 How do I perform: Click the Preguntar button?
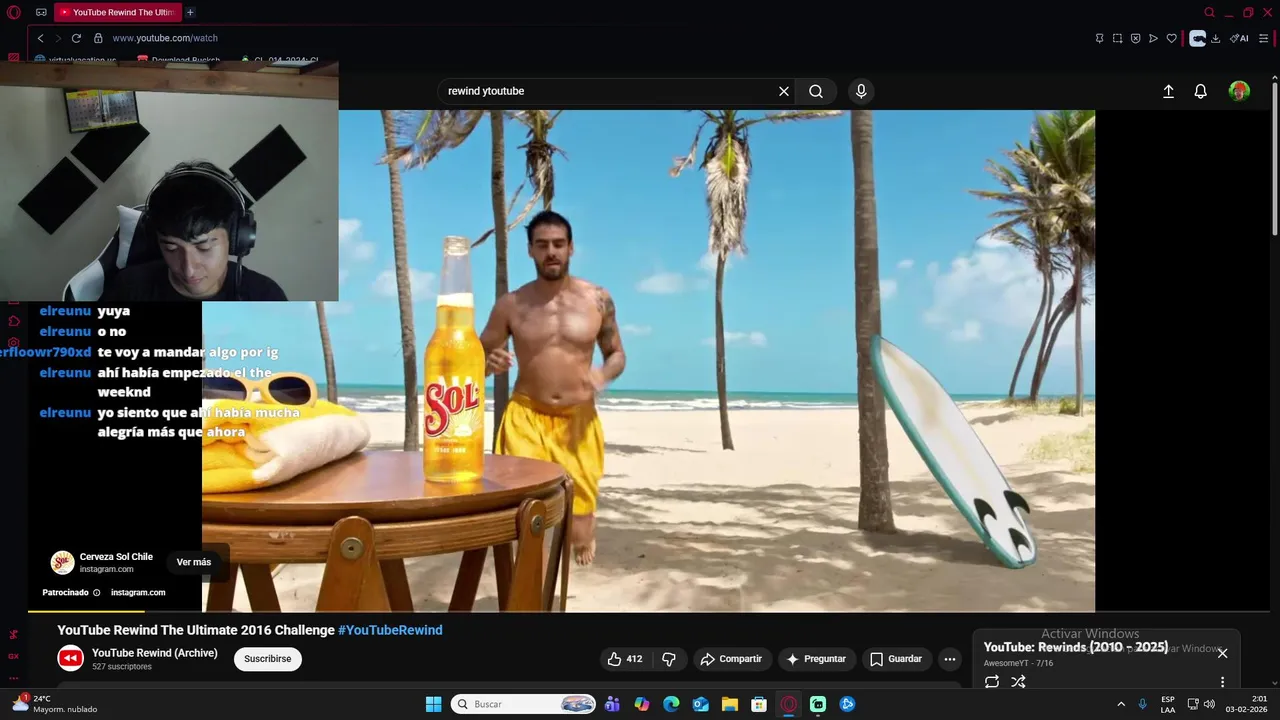coord(816,659)
